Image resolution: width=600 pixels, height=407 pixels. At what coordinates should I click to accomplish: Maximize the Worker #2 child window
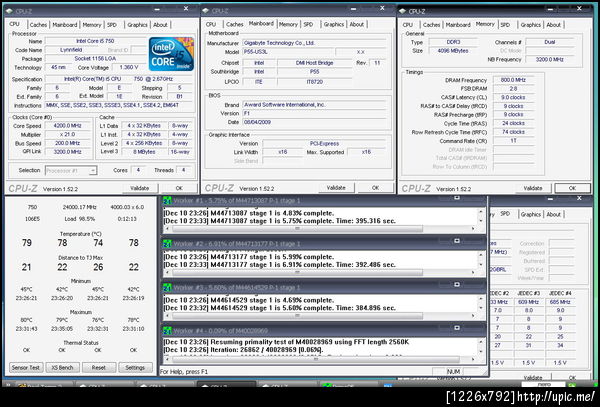pyautogui.click(x=457, y=241)
